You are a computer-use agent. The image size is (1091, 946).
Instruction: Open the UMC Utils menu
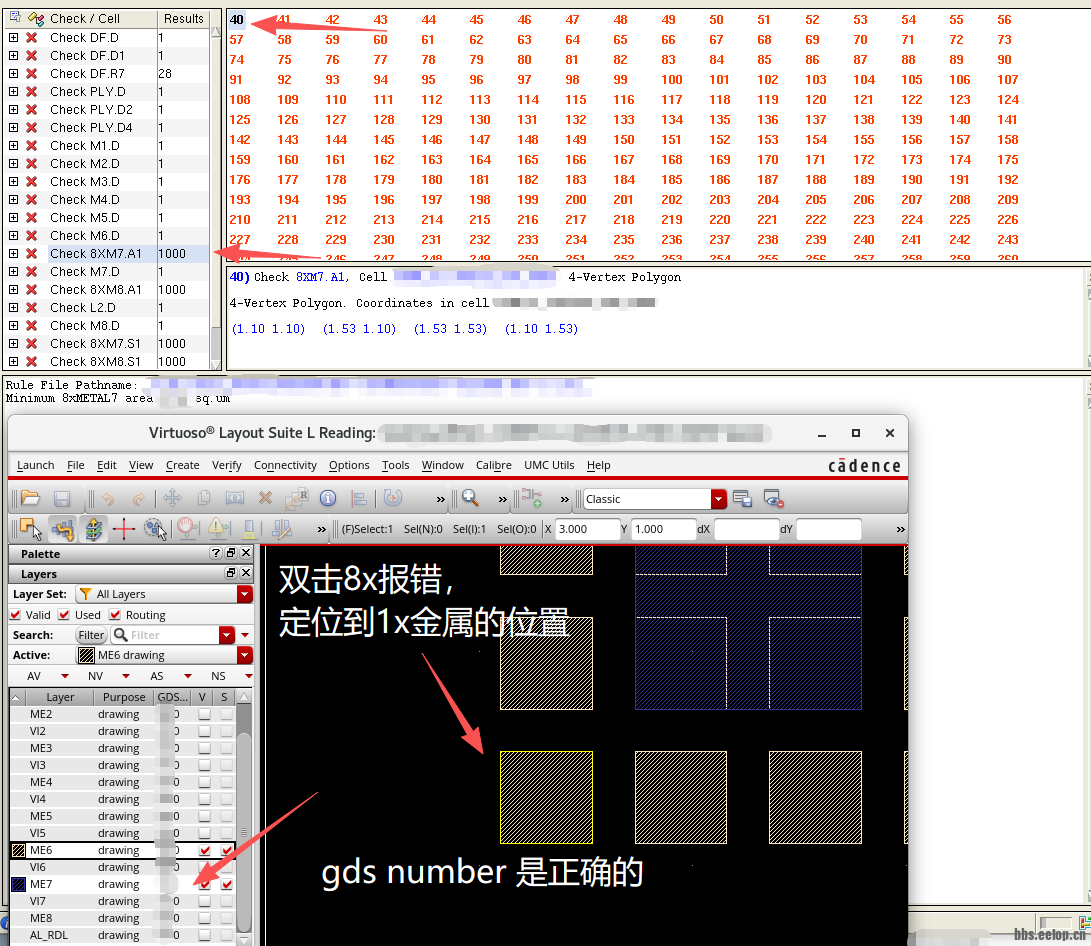[549, 465]
